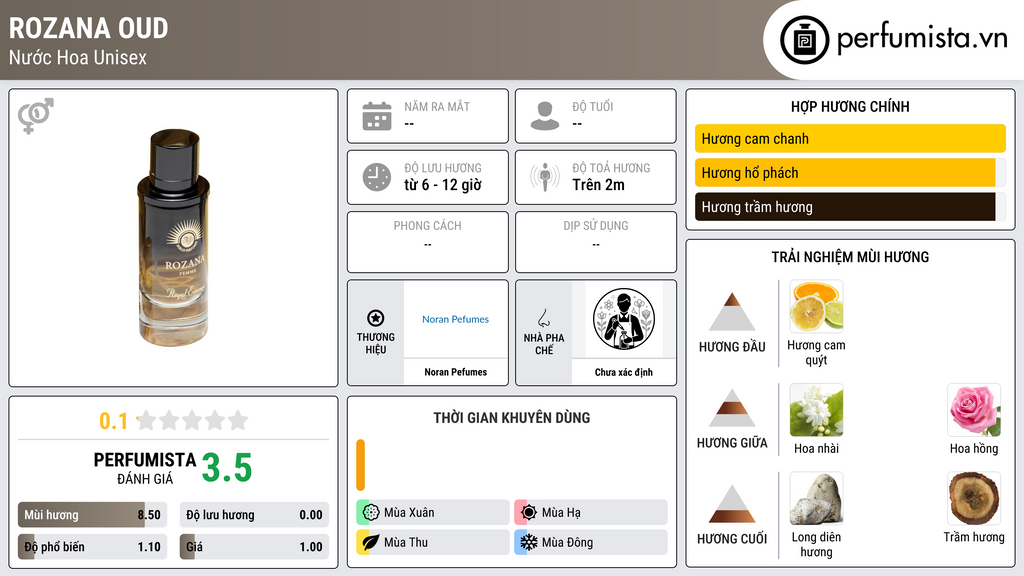Click the 'từ 6 - 12 giờ' longevity value
Screen dimensions: 1024x576
[443, 185]
